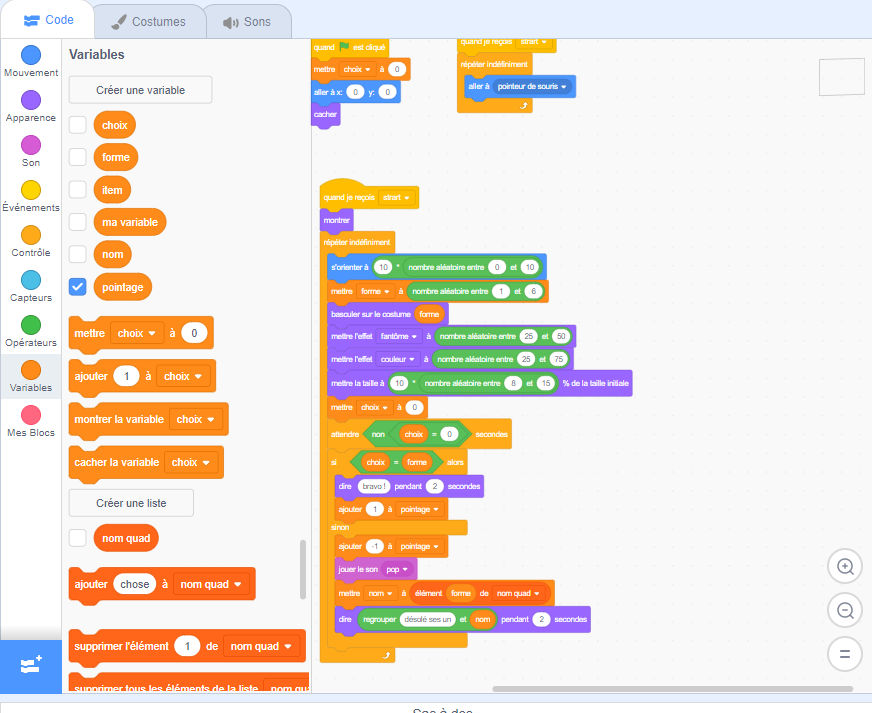Open the couleur effect dropdown

pyautogui.click(x=398, y=359)
